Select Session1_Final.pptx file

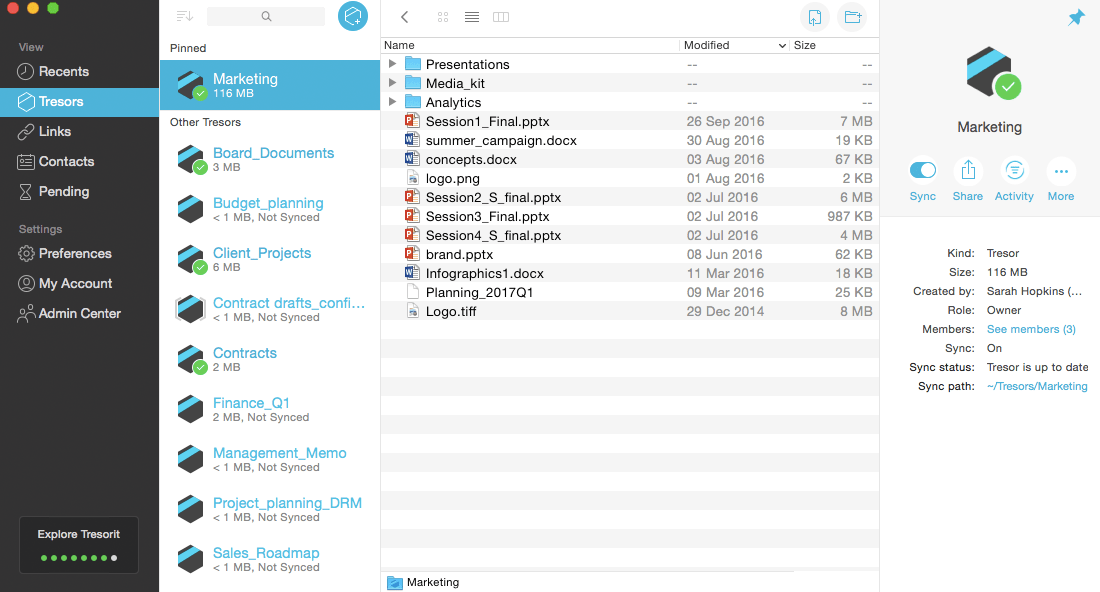[629, 121]
